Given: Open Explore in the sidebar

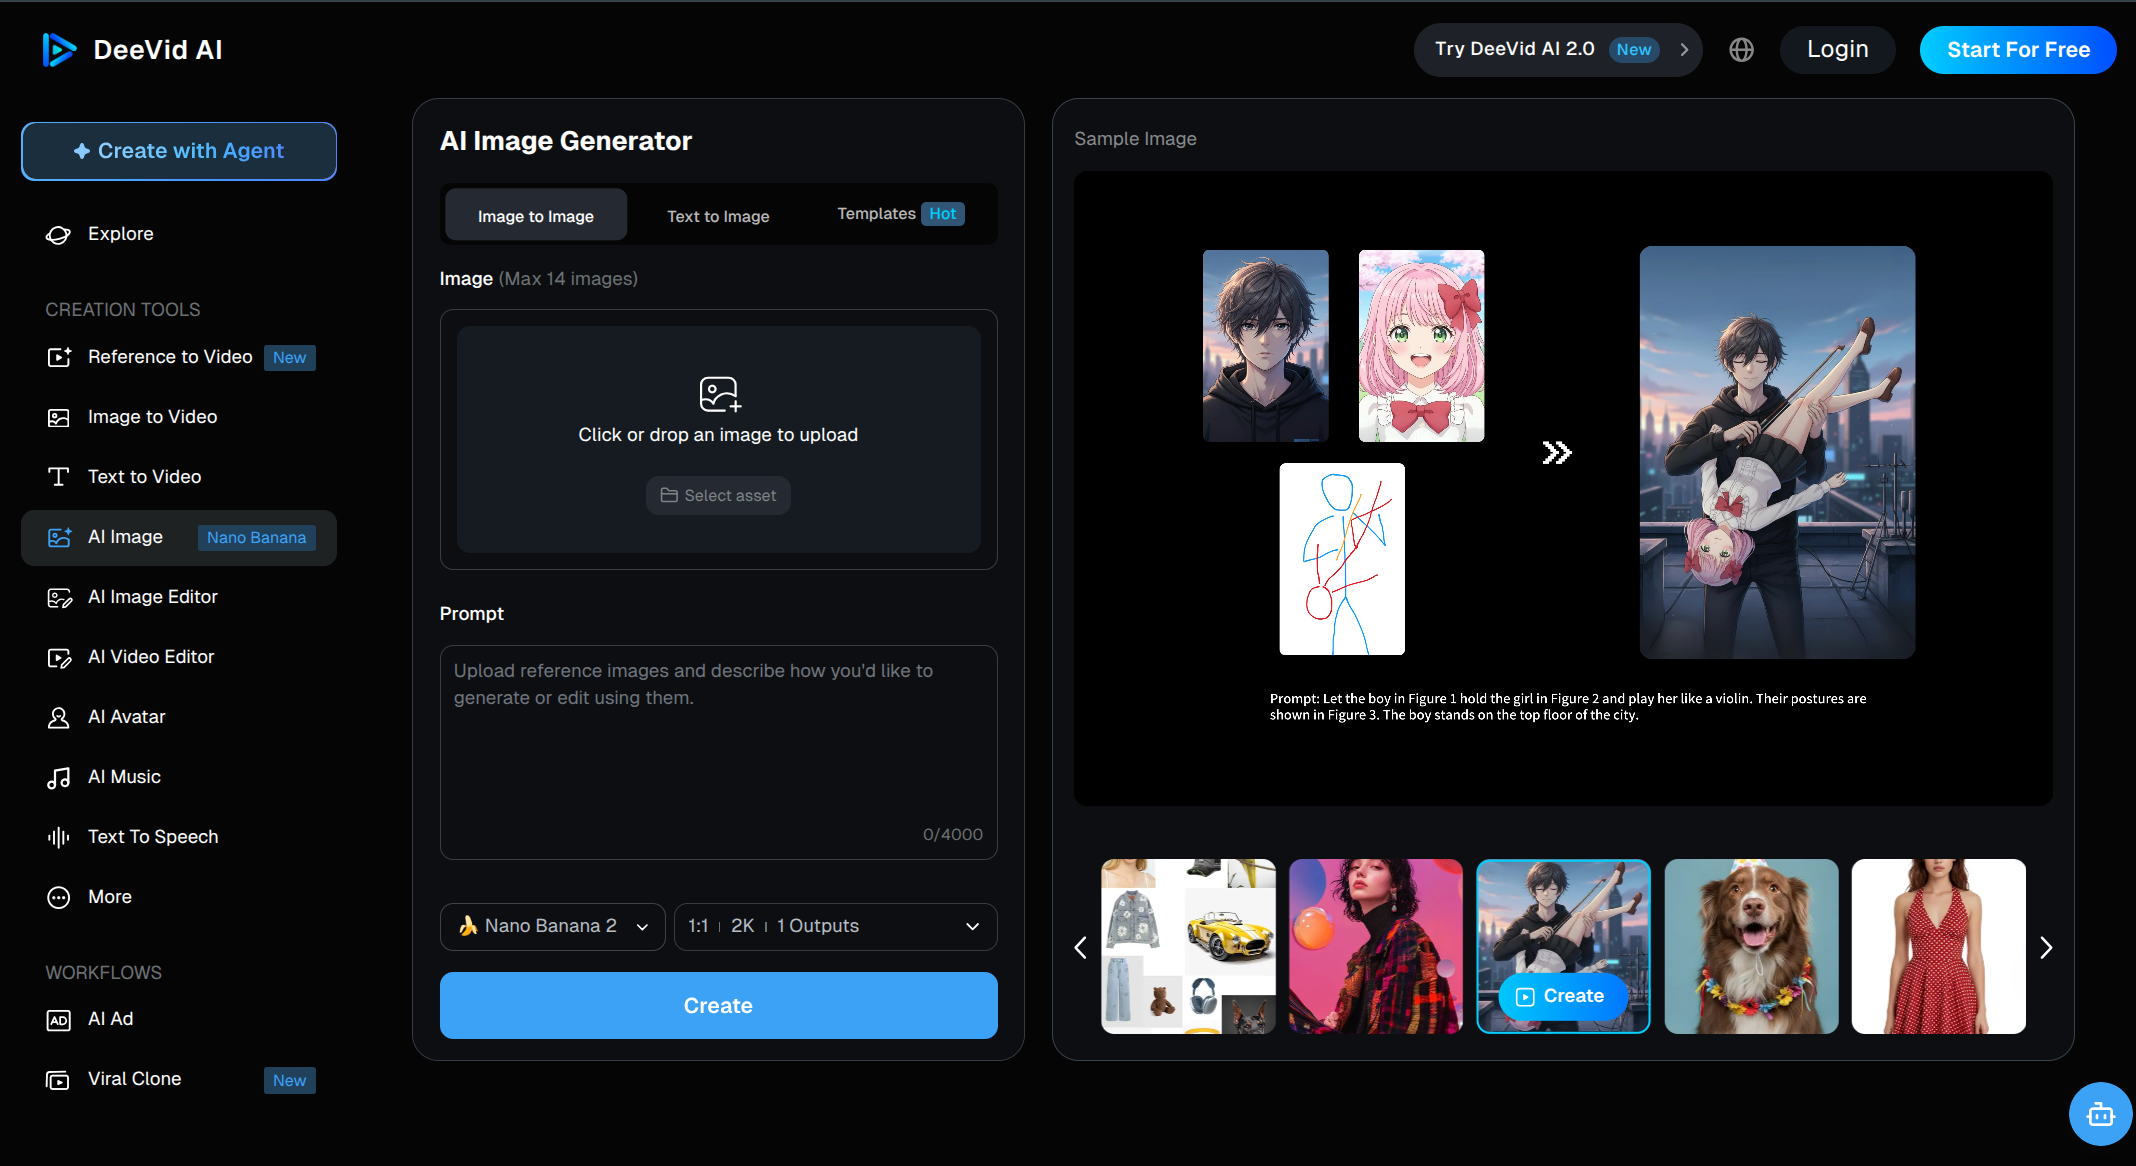Looking at the screenshot, I should 179,234.
